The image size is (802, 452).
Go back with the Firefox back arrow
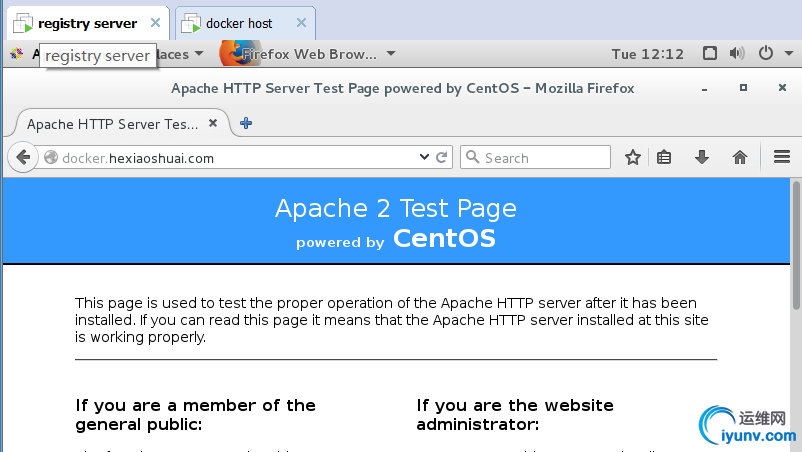pyautogui.click(x=23, y=157)
